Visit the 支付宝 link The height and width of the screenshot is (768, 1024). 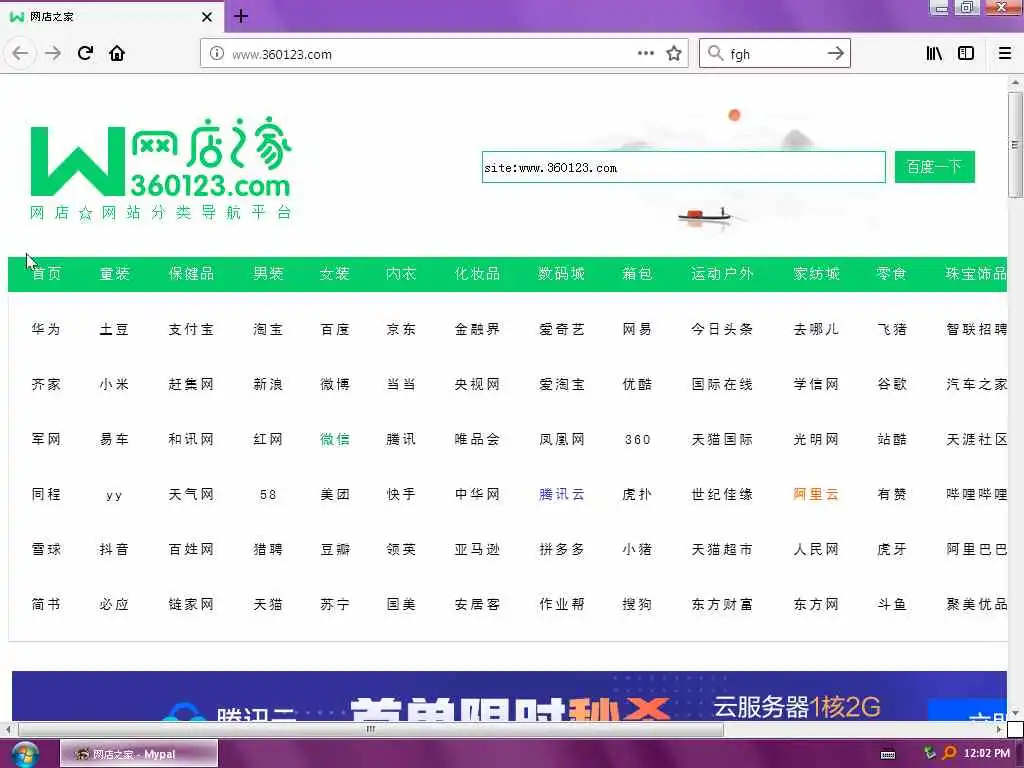[191, 329]
